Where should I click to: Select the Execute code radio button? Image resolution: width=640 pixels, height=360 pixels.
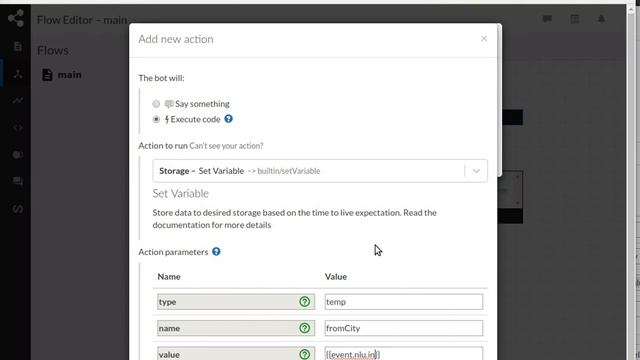tap(156, 119)
